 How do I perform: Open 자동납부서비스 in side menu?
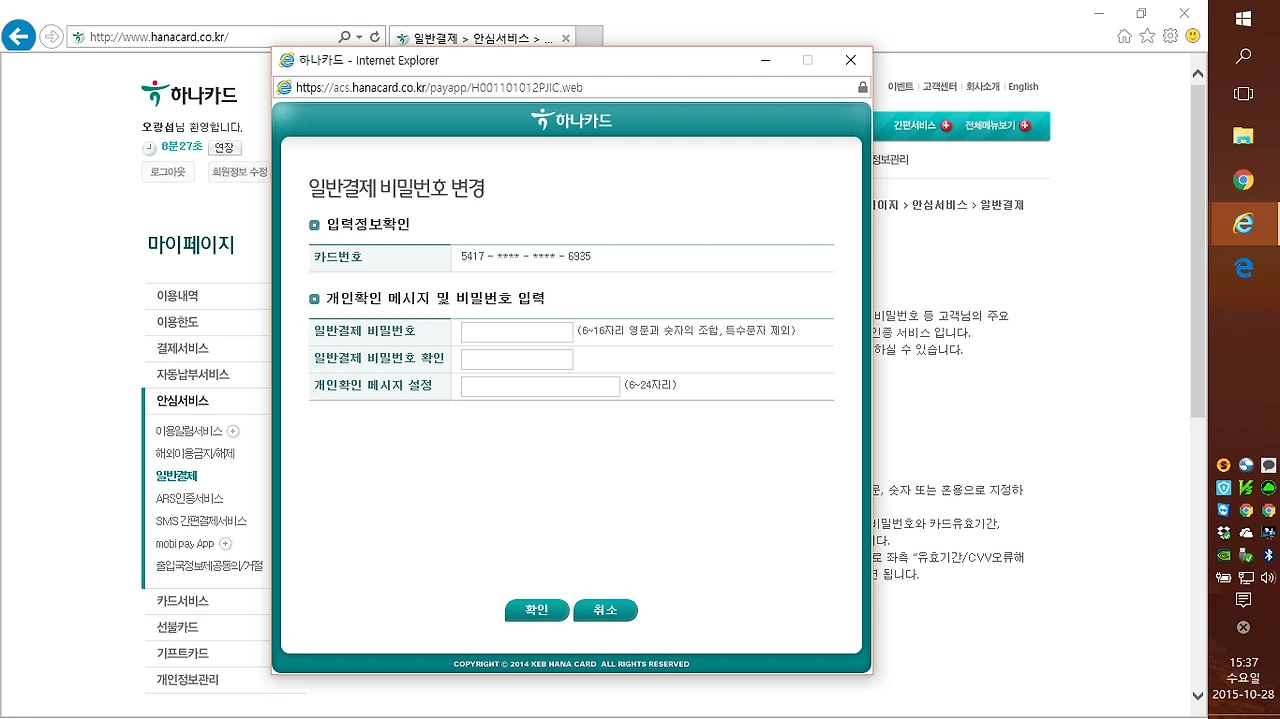(193, 374)
